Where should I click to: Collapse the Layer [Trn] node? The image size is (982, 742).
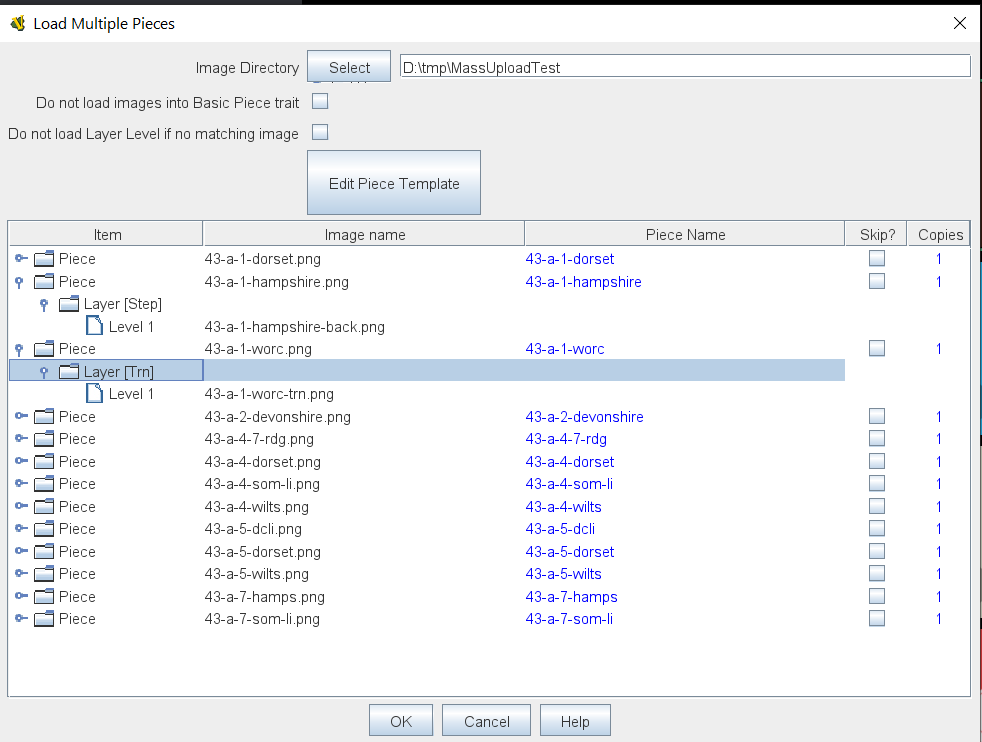click(44, 372)
